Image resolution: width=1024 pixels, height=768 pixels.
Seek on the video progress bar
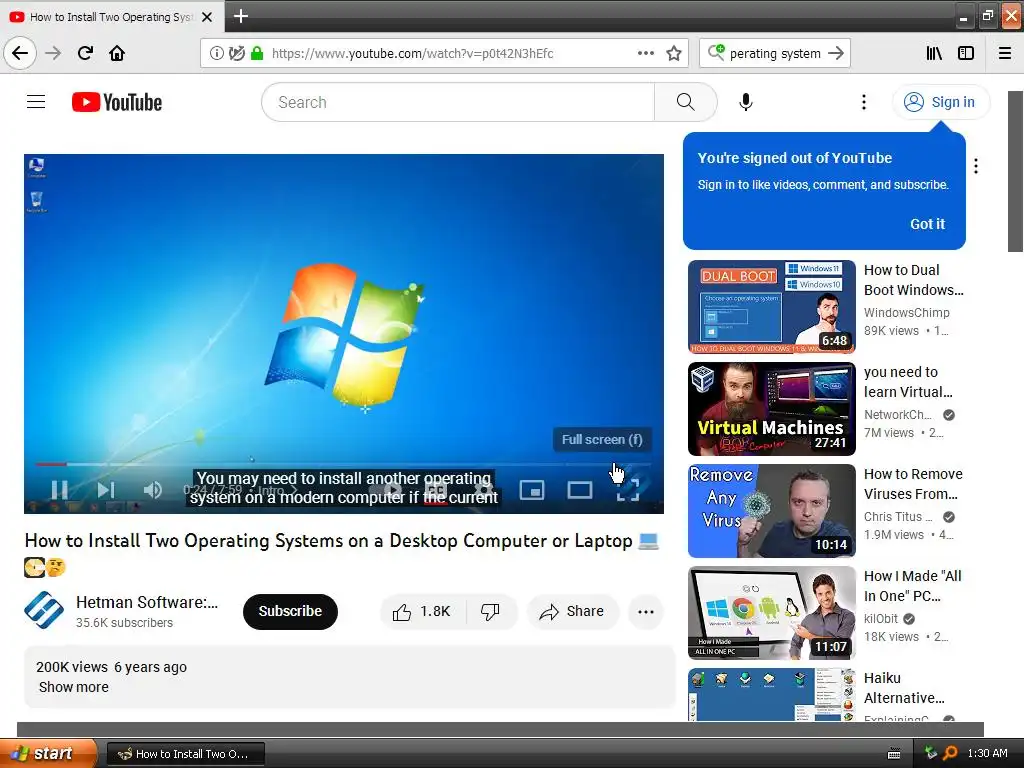344,464
